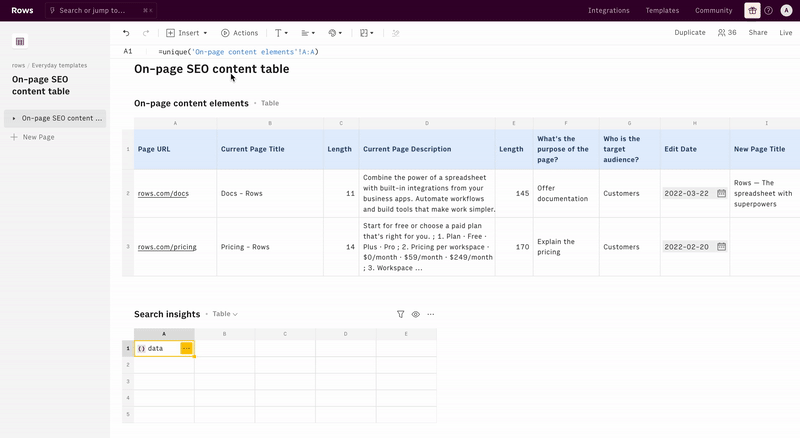Click the undo arrow icon

tap(126, 33)
